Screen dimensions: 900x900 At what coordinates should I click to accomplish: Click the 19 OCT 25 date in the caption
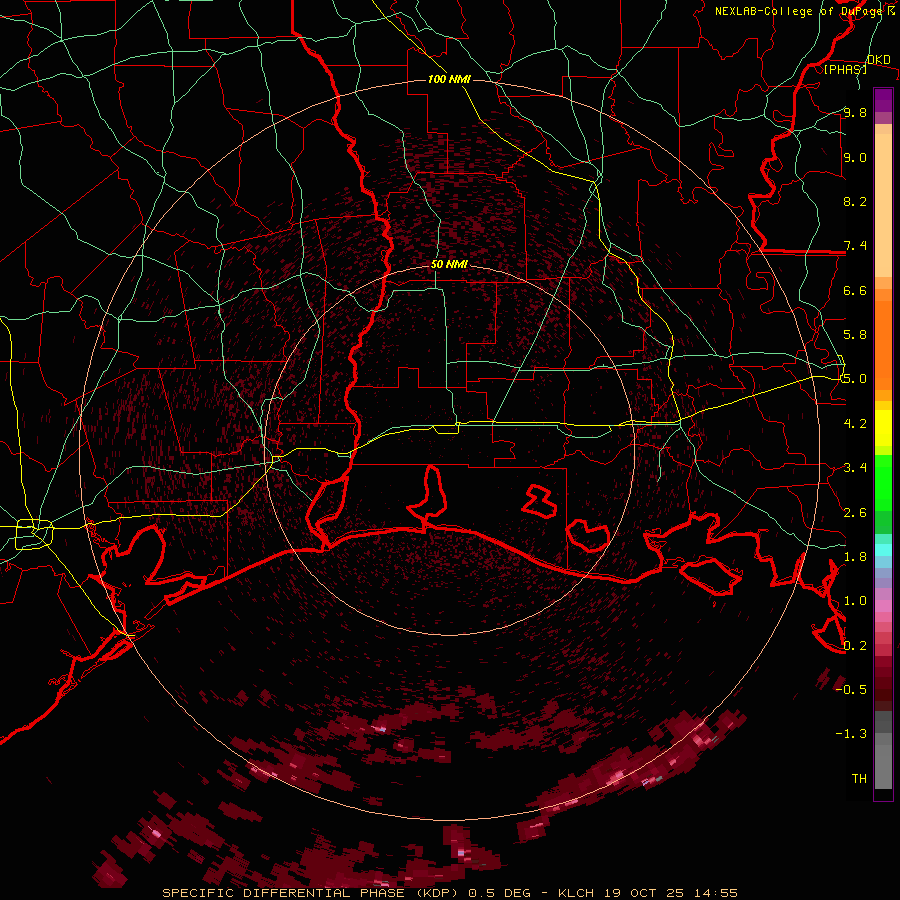point(644,893)
